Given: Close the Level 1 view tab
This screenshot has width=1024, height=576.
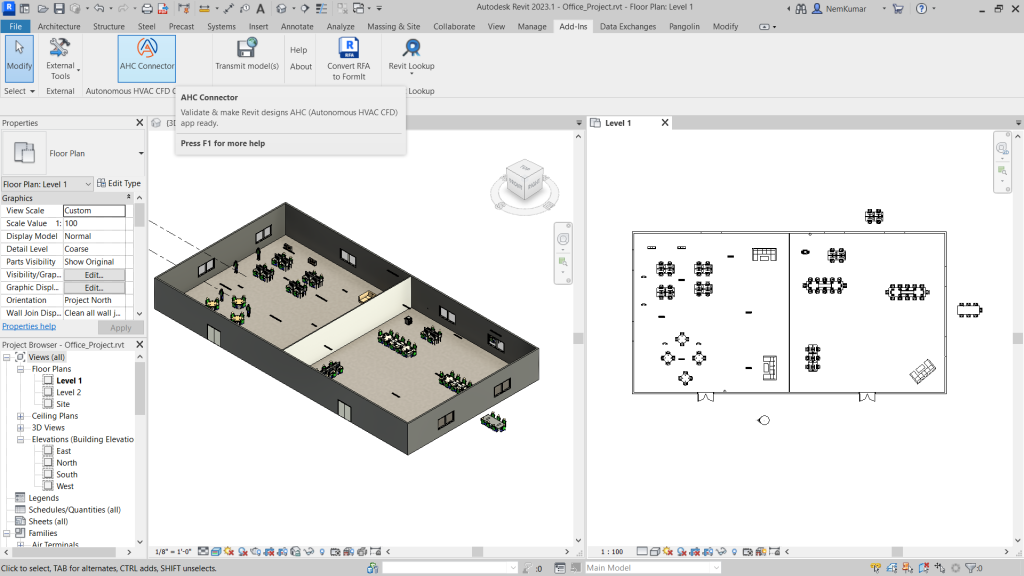Looking at the screenshot, I should click(x=665, y=123).
